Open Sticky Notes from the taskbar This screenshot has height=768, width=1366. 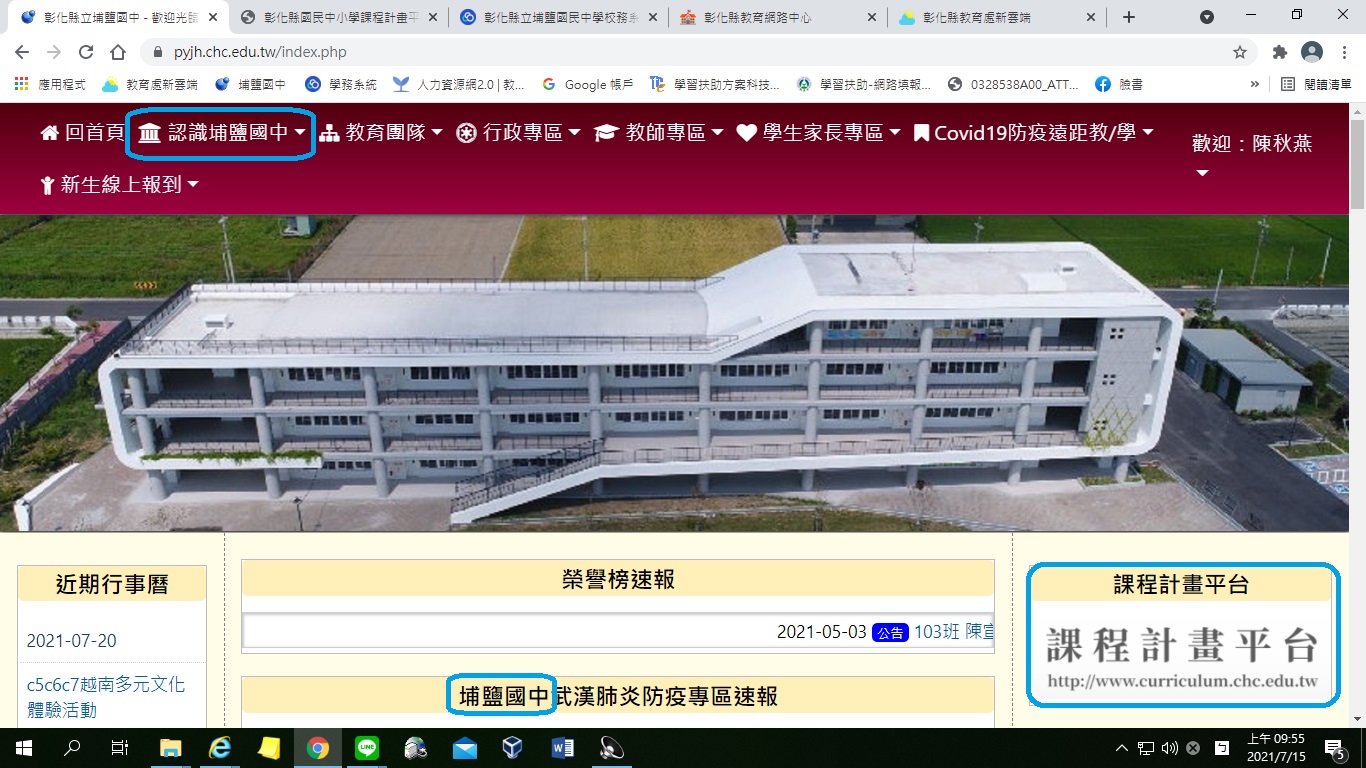click(269, 748)
